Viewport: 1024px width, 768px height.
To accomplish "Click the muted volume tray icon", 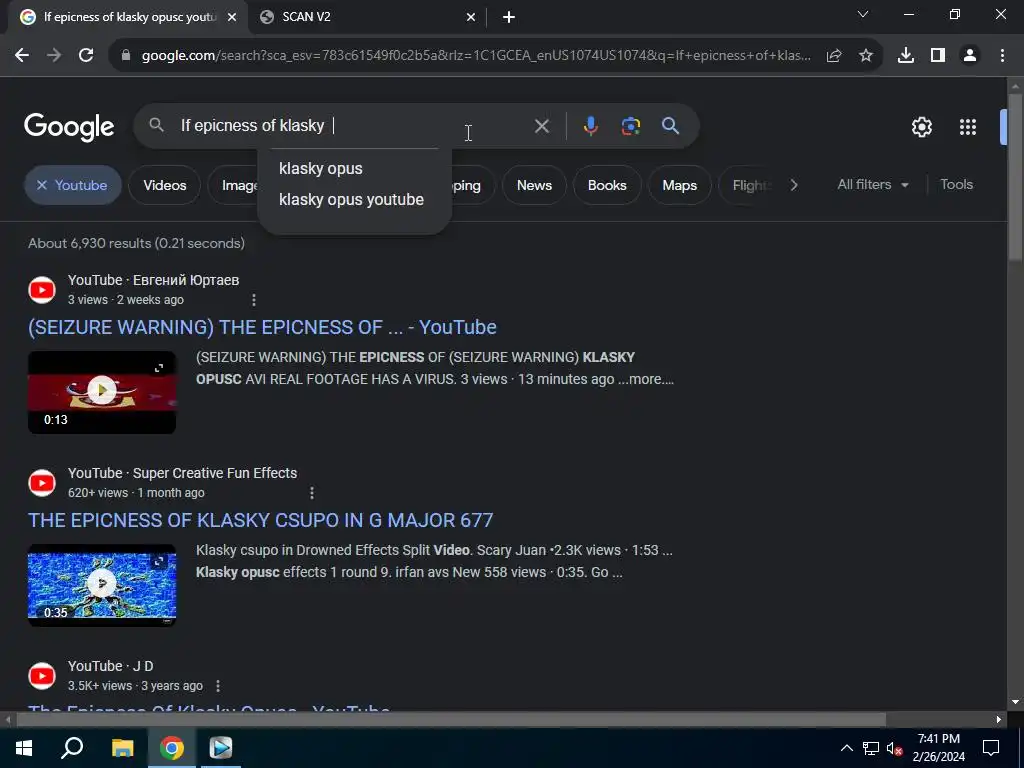I will point(893,748).
